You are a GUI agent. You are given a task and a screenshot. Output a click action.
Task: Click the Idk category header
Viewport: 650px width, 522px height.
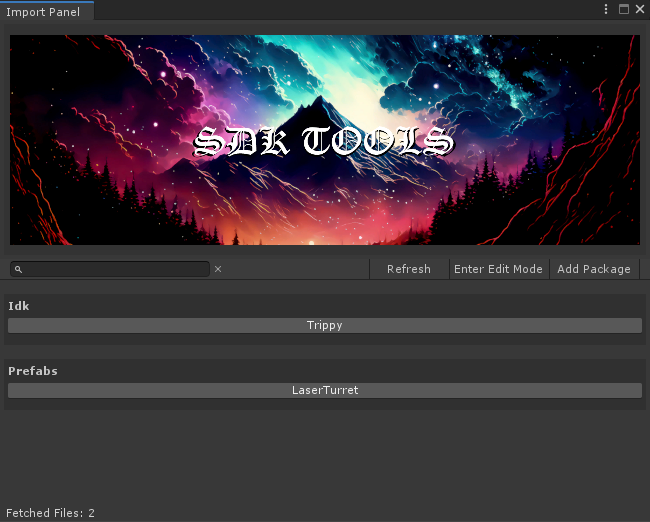click(18, 306)
